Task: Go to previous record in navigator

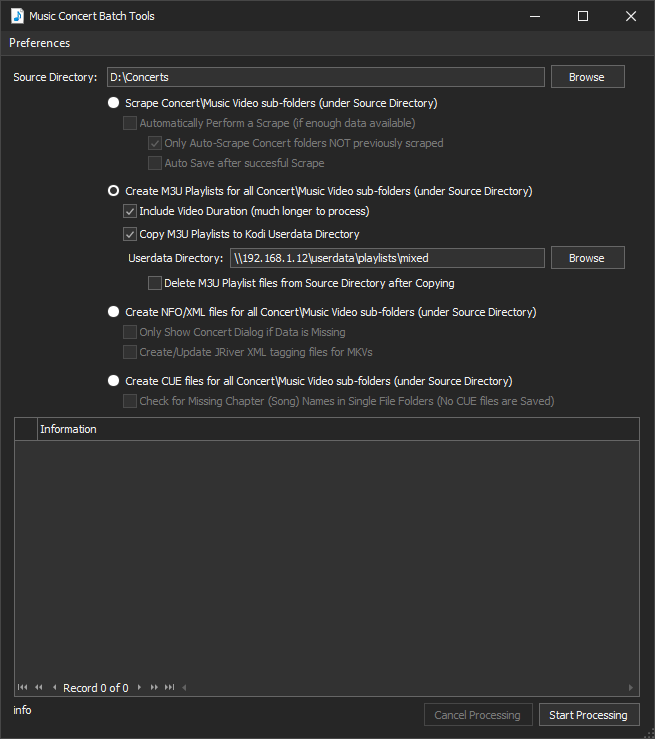Action: [x=54, y=688]
